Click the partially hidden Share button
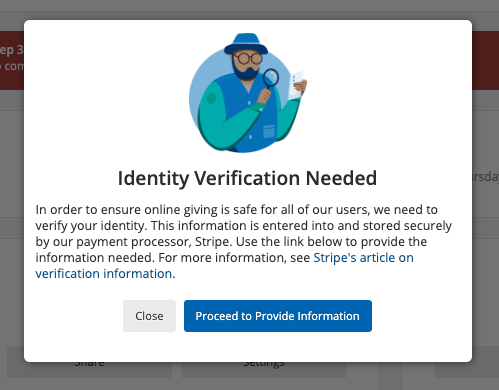This screenshot has height=390, width=499. pyautogui.click(x=89, y=370)
